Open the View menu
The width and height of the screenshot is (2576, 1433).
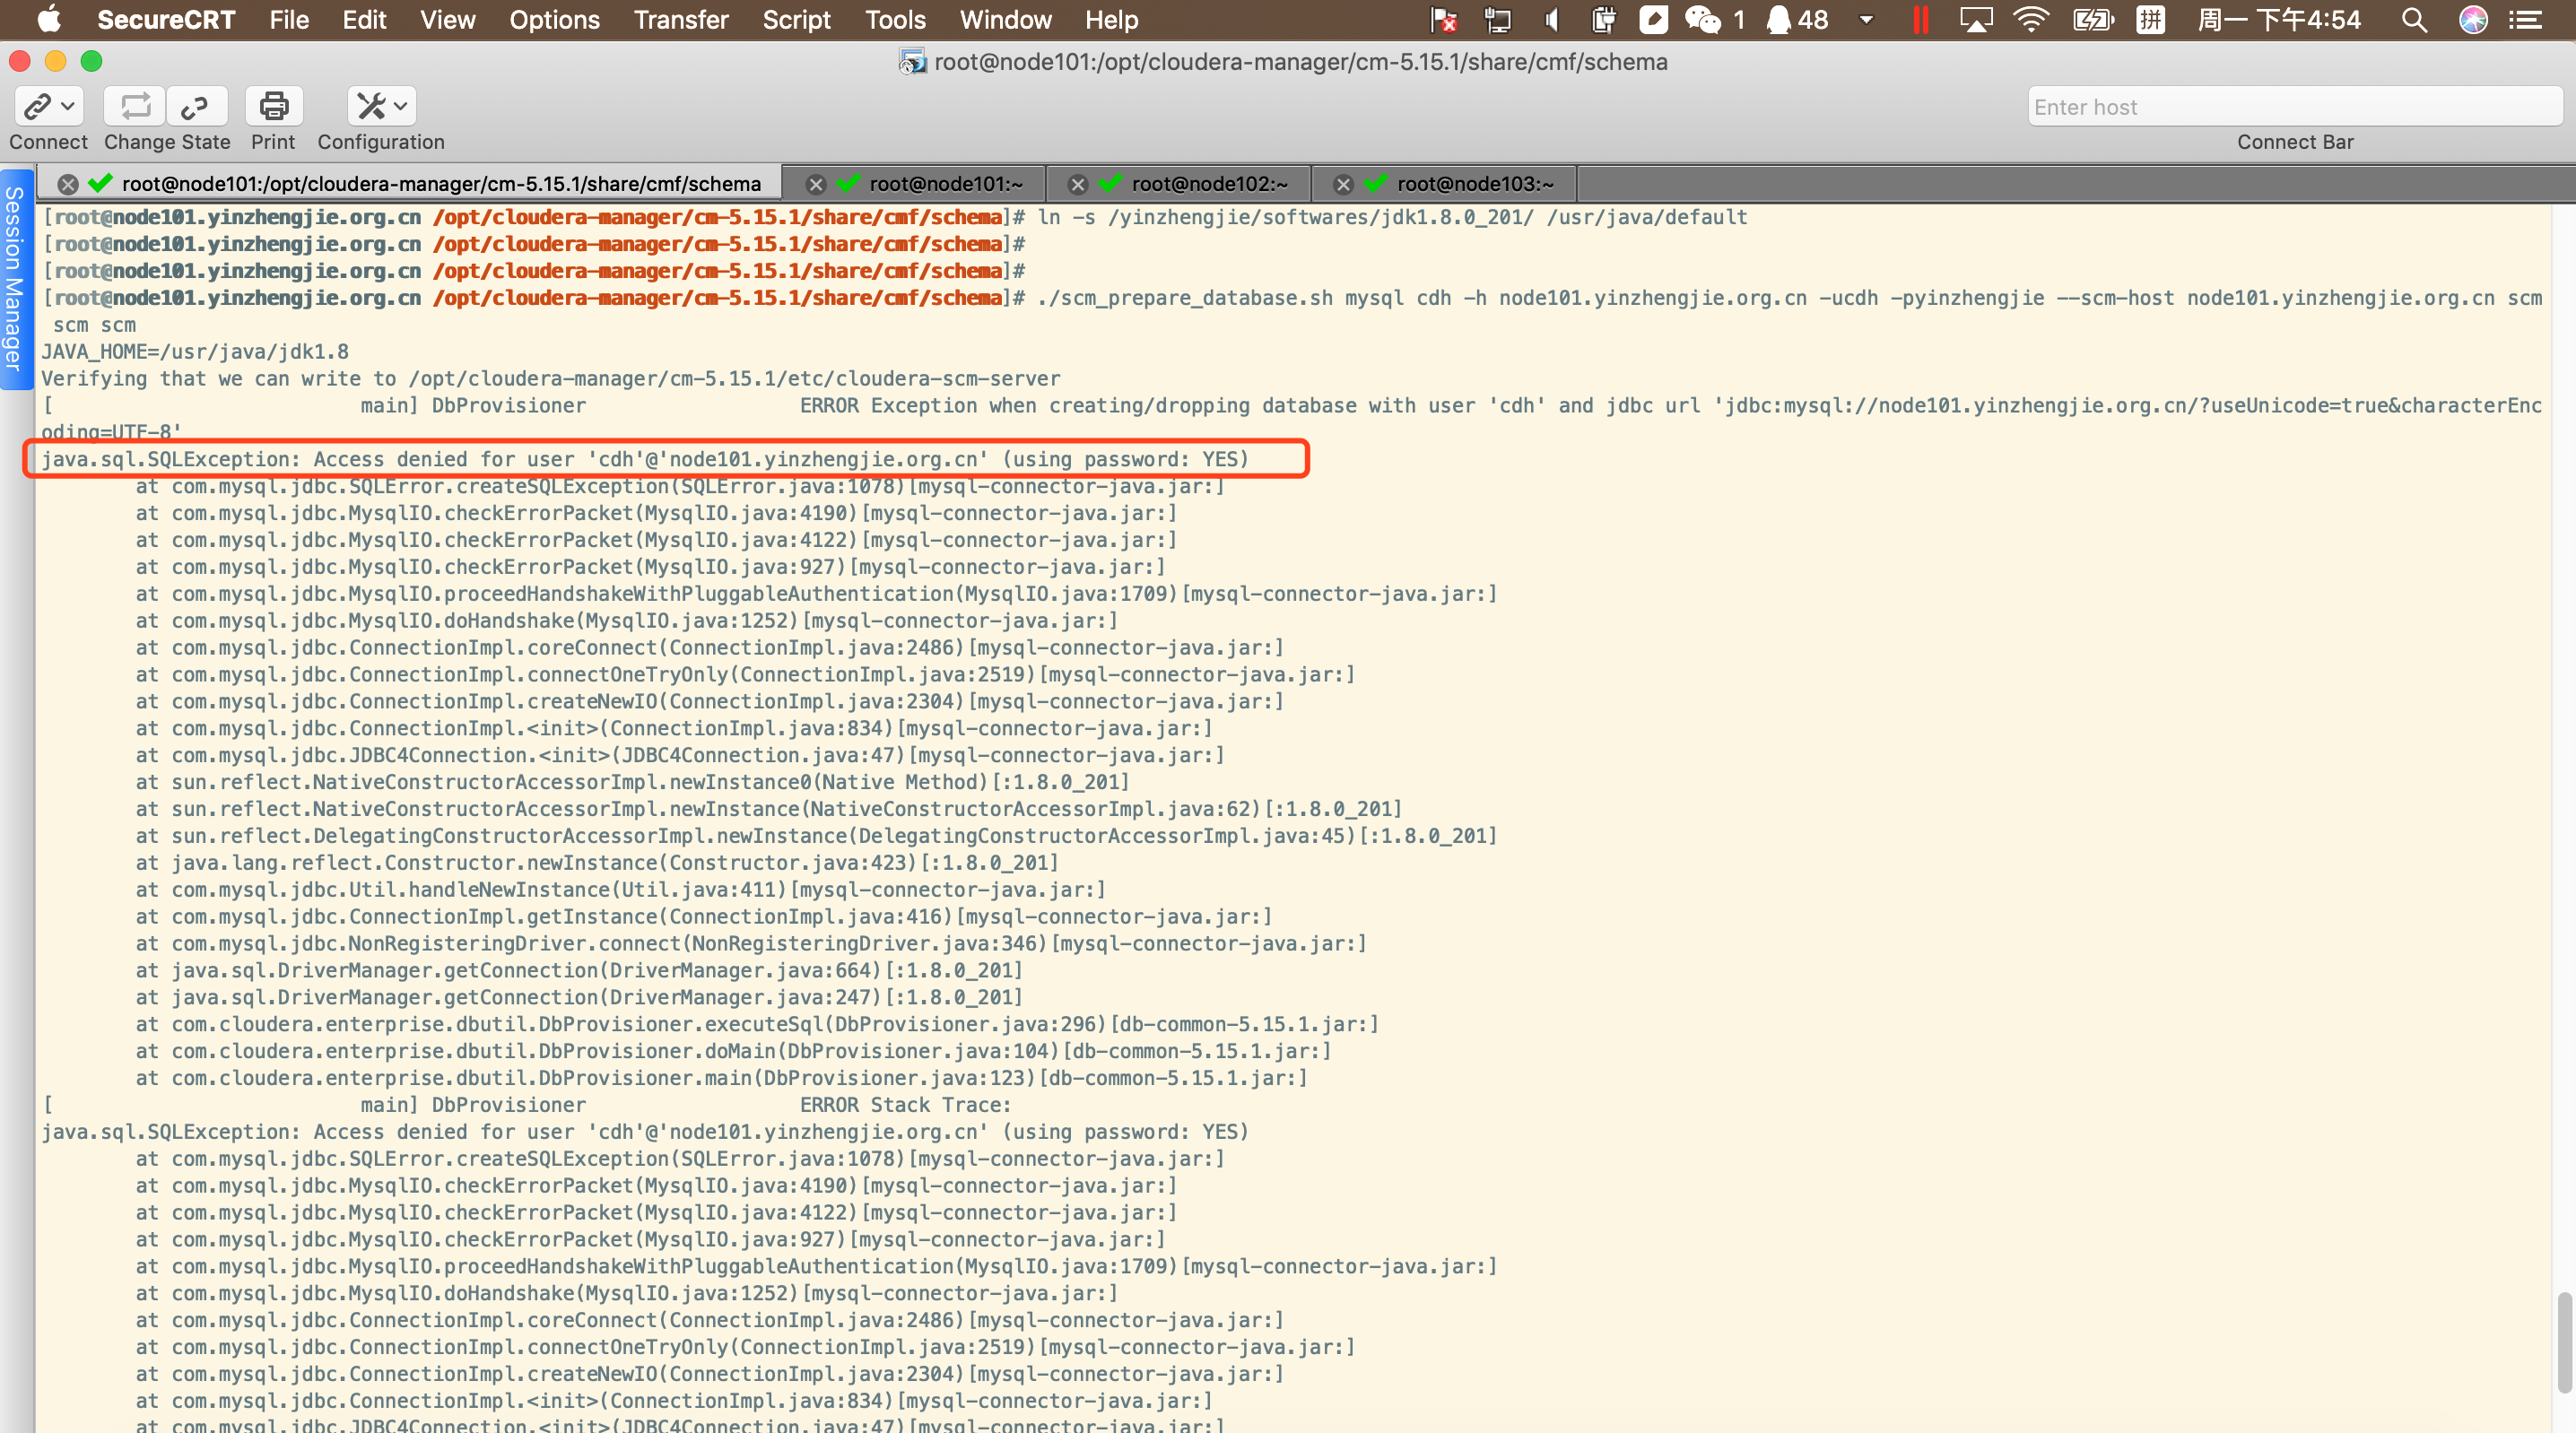click(x=447, y=20)
